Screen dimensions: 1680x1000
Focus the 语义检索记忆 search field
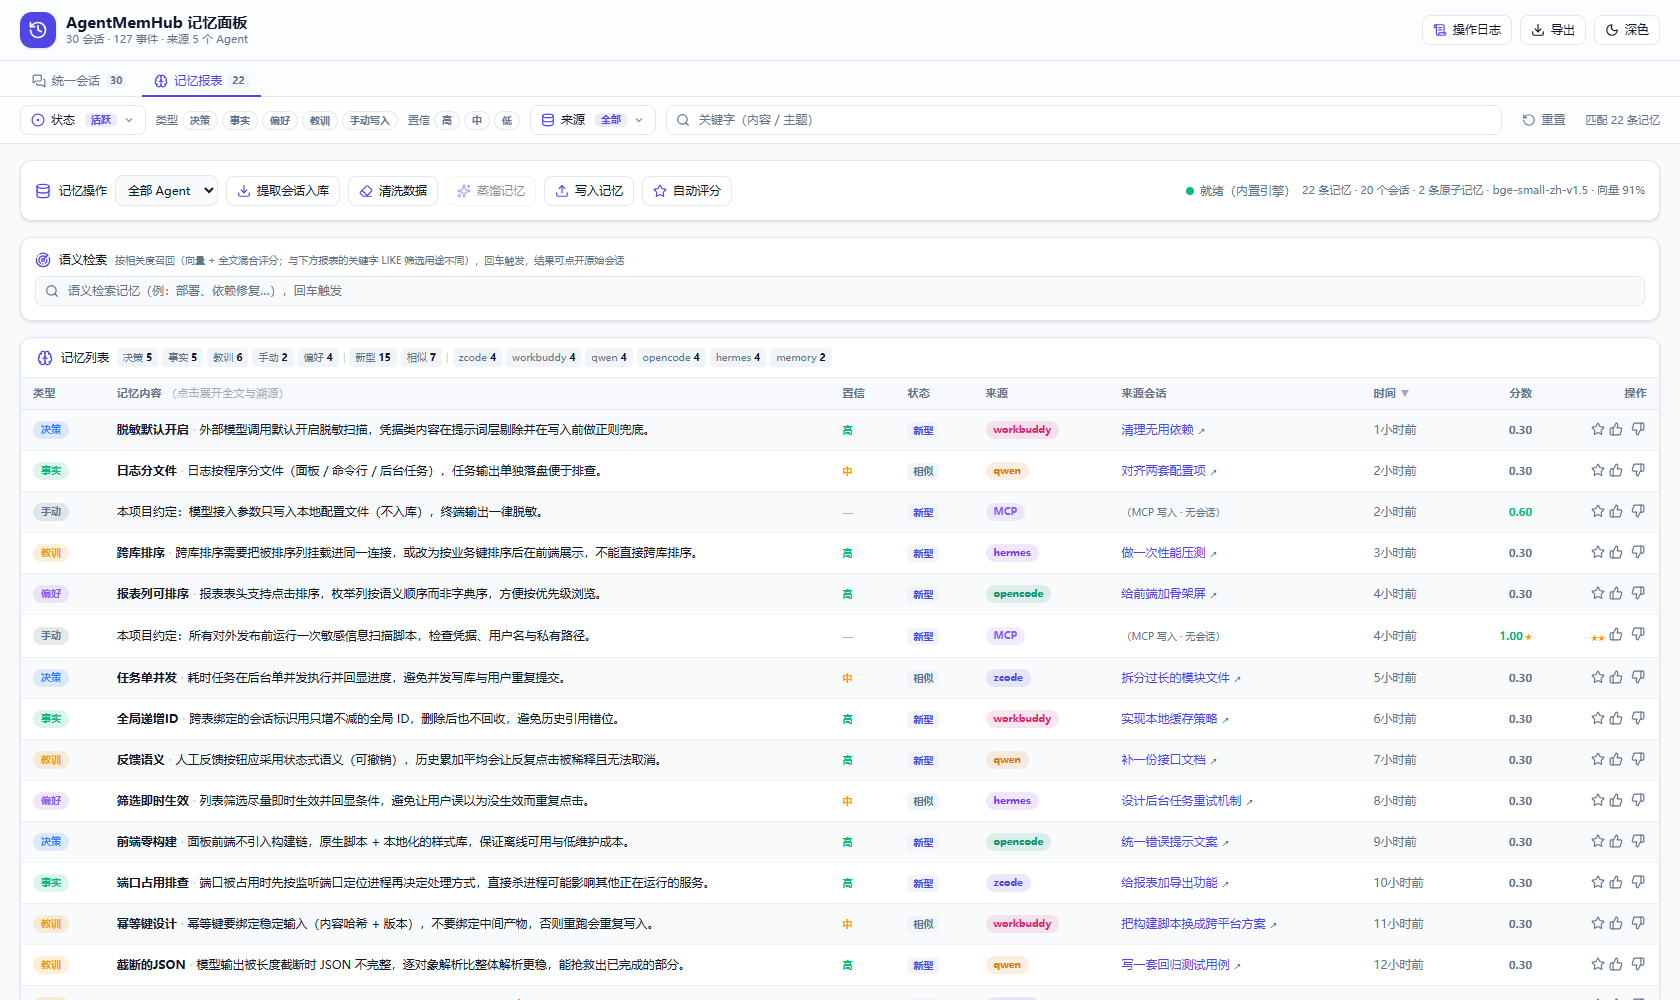pyautogui.click(x=840, y=291)
